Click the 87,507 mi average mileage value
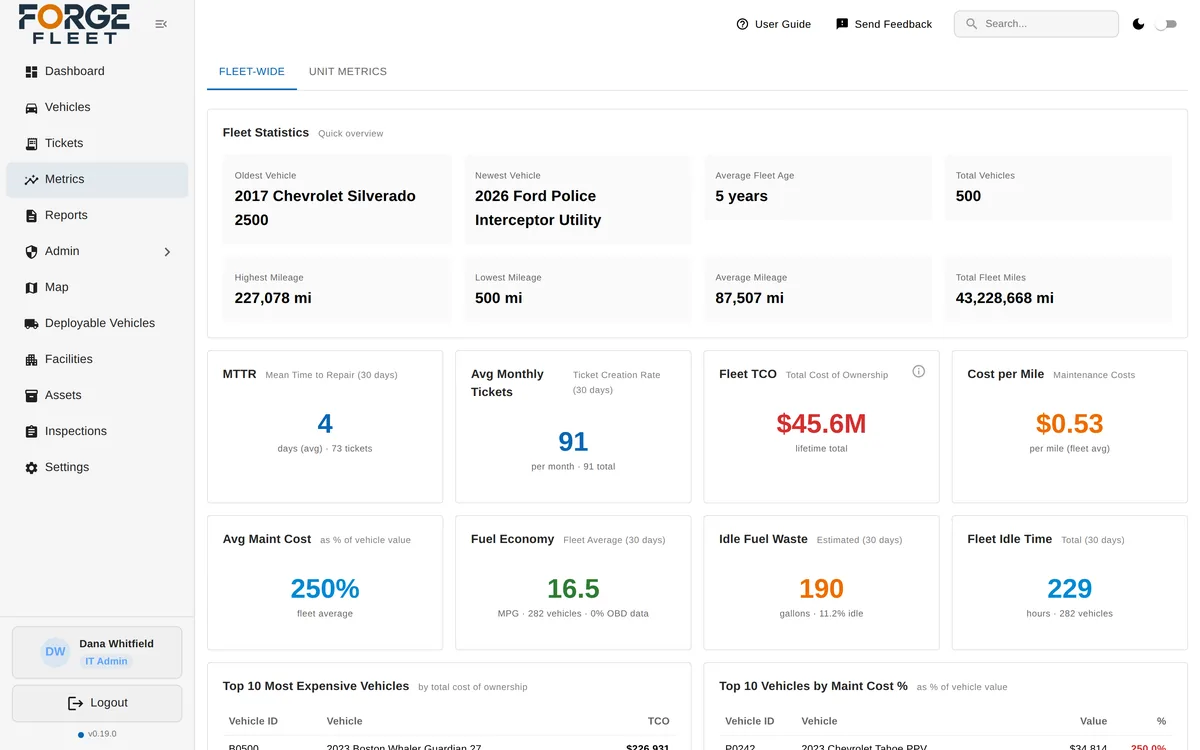The height and width of the screenshot is (750, 1200). [750, 298]
